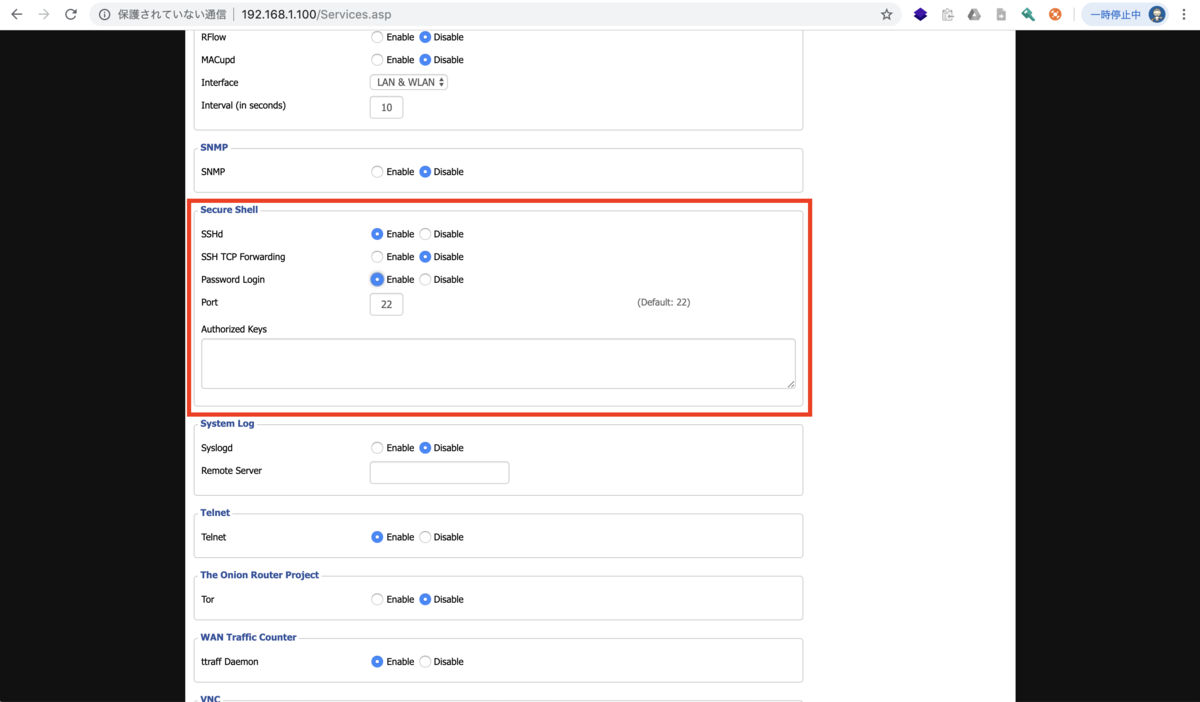Click the Telnet section heading
Image resolution: width=1200 pixels, height=702 pixels.
pyautogui.click(x=215, y=513)
